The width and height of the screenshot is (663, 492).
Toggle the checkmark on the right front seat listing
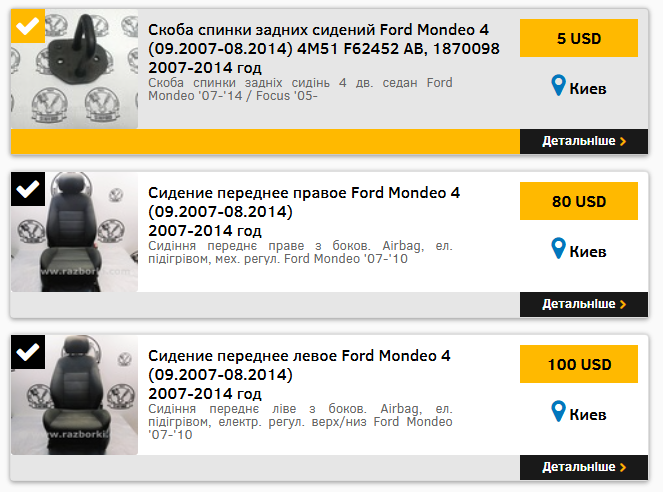coord(28,189)
